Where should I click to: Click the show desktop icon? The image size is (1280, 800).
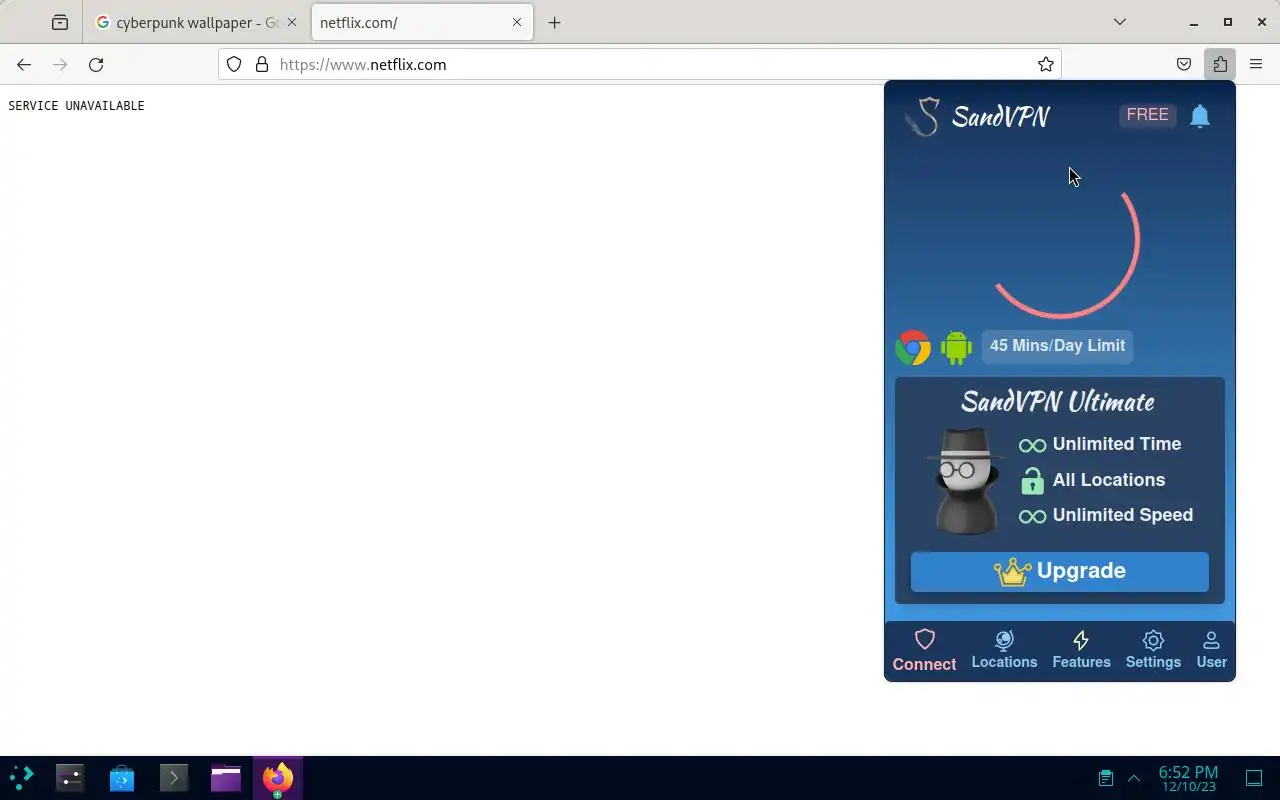coord(1254,778)
